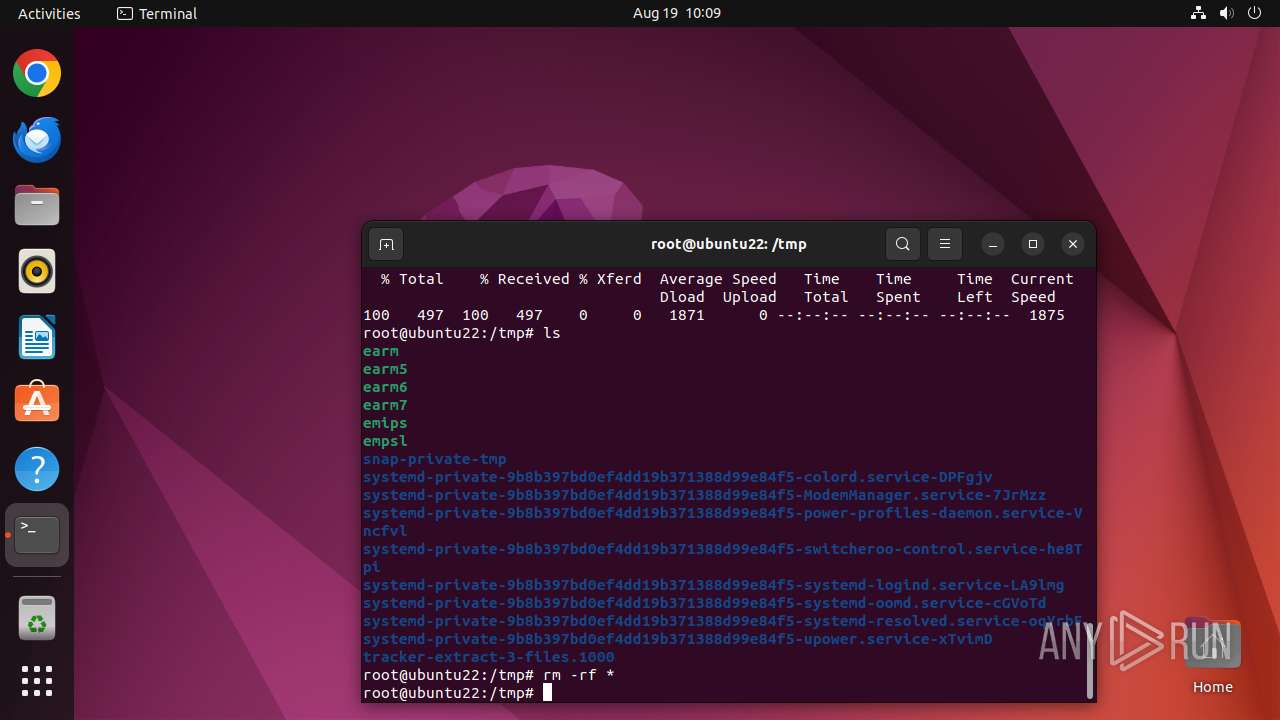The width and height of the screenshot is (1280, 720).
Task: Open Home folder on desktop
Action: pos(1212,656)
